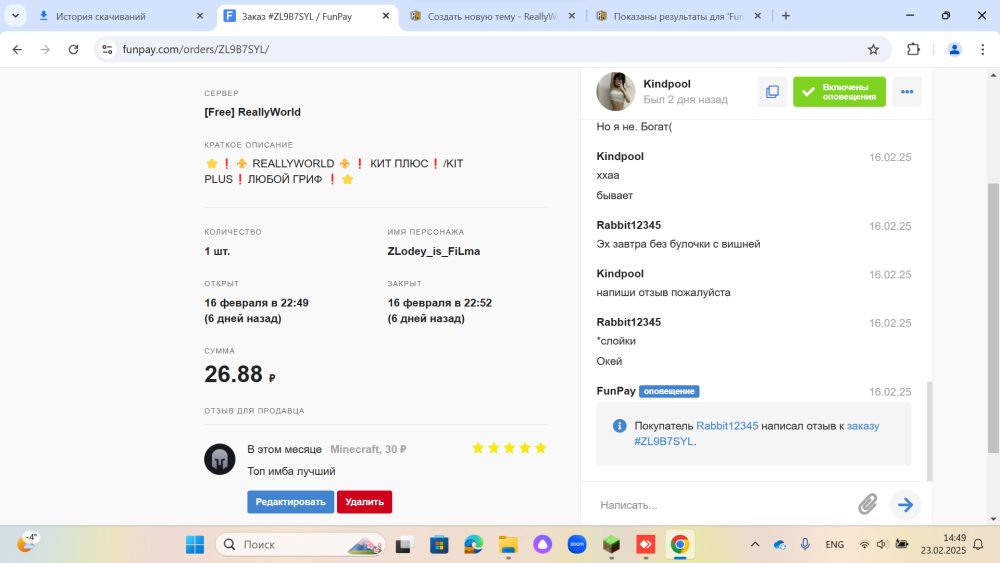
Task: Bookmark this page with star icon
Action: click(x=873, y=49)
